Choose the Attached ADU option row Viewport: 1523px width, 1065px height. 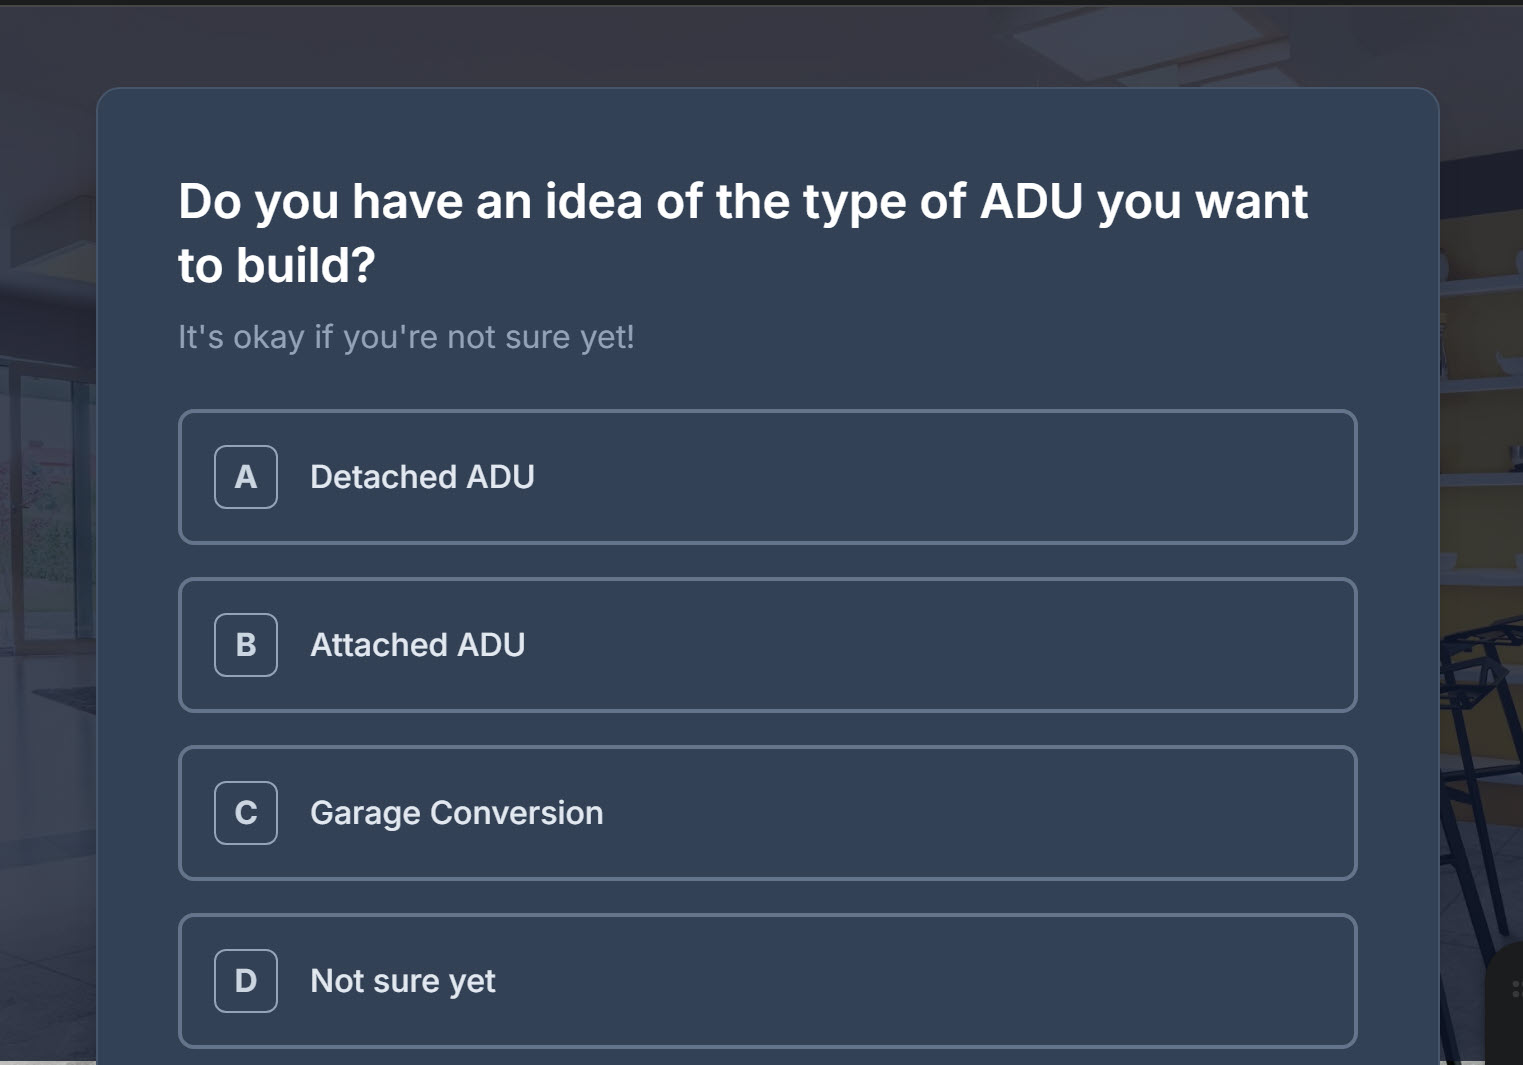coord(900,645)
